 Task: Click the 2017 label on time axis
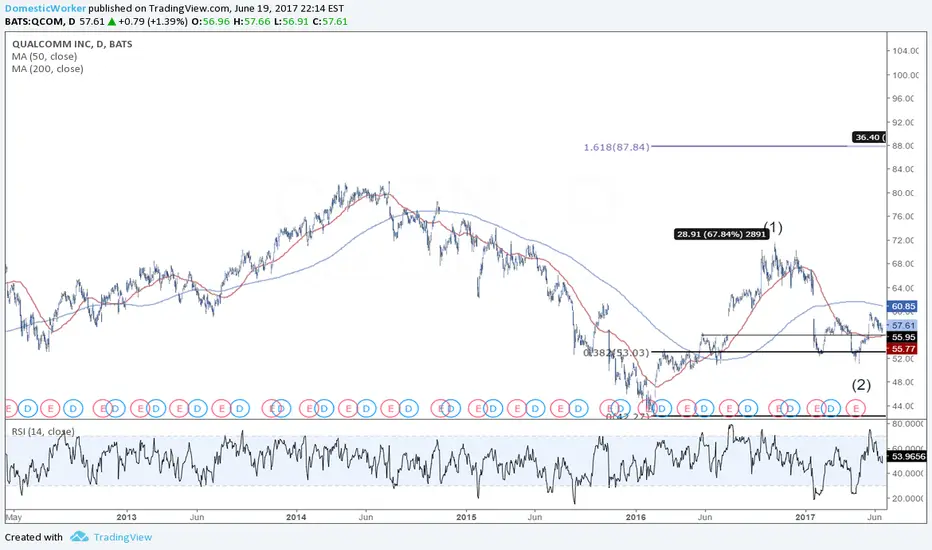[x=805, y=517]
